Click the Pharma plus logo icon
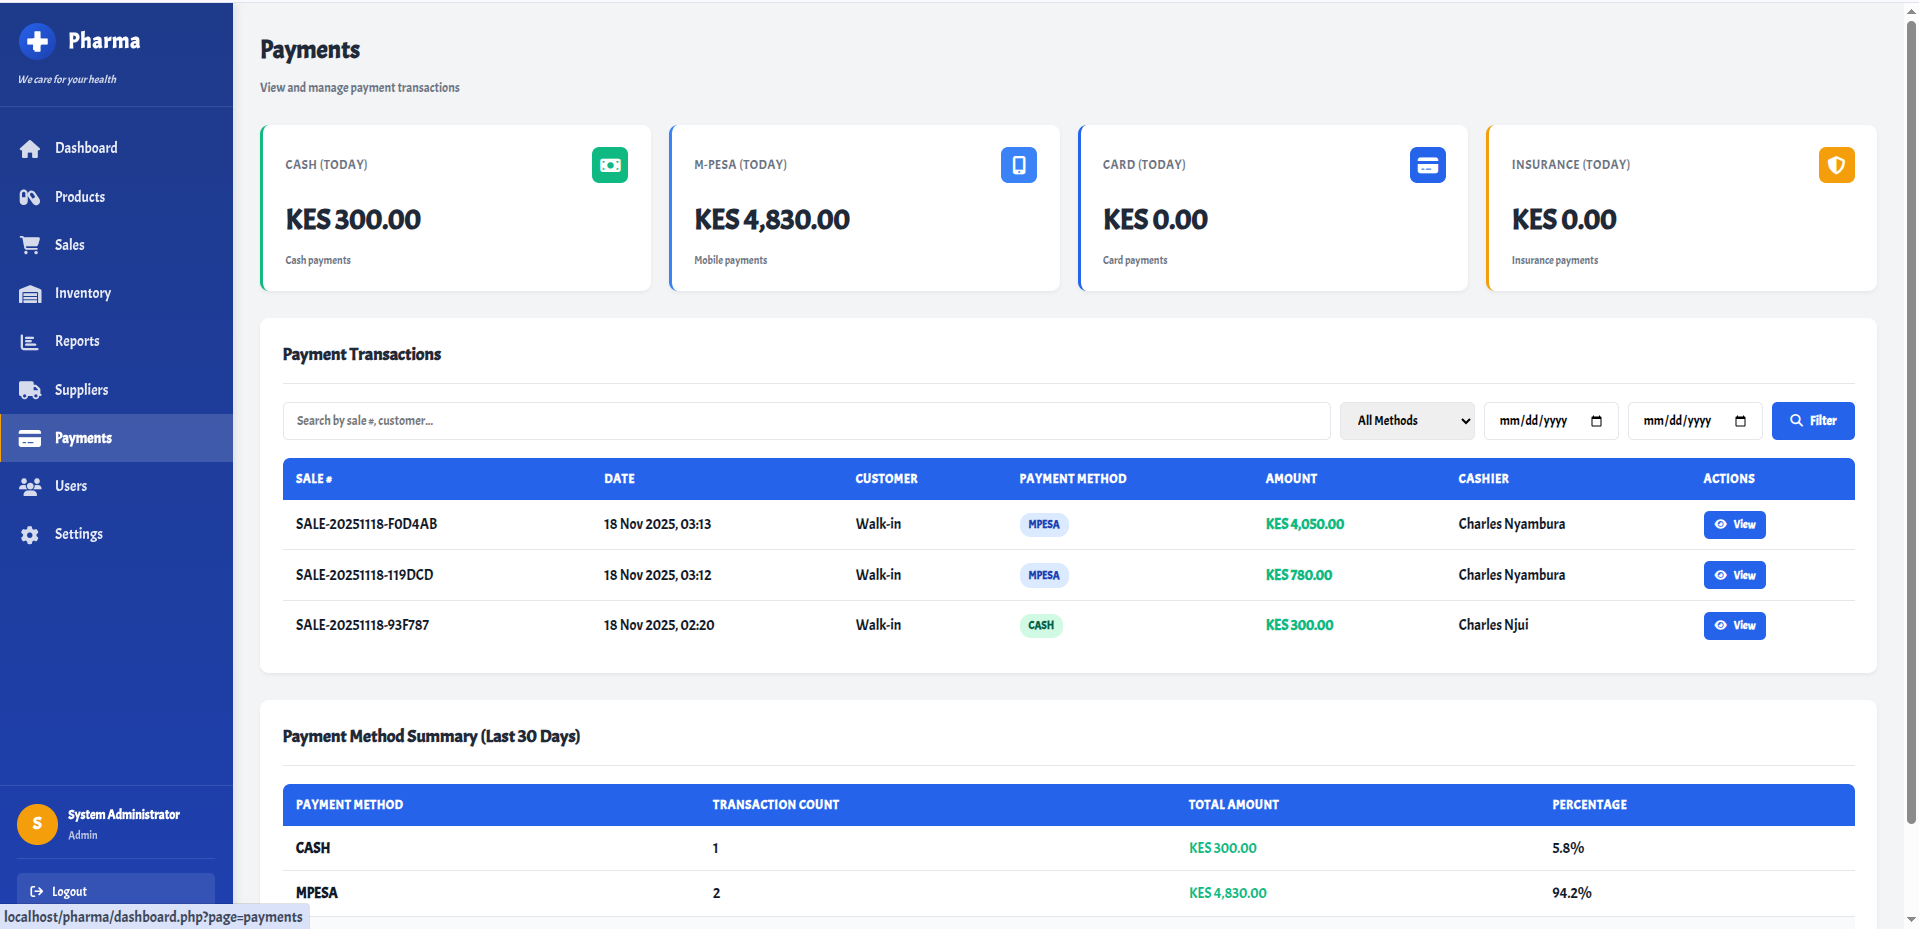1919x929 pixels. 37,41
